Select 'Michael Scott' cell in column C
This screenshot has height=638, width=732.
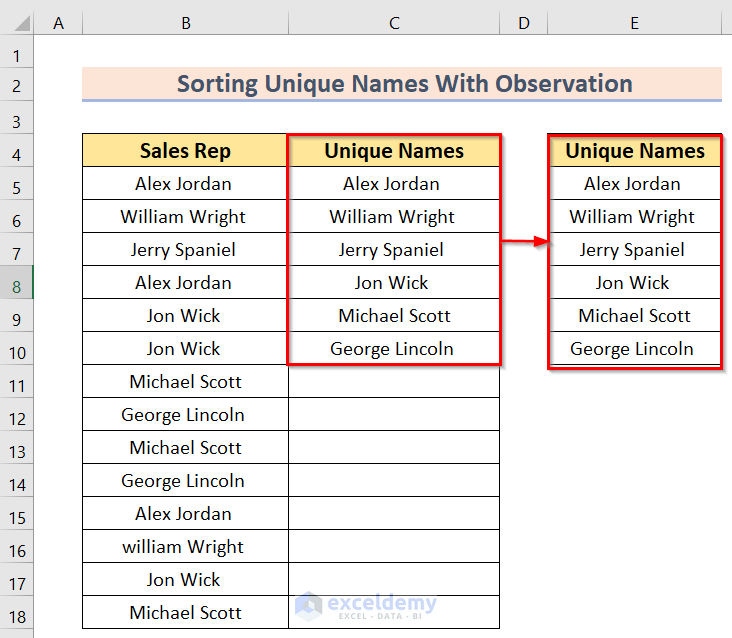coord(394,316)
